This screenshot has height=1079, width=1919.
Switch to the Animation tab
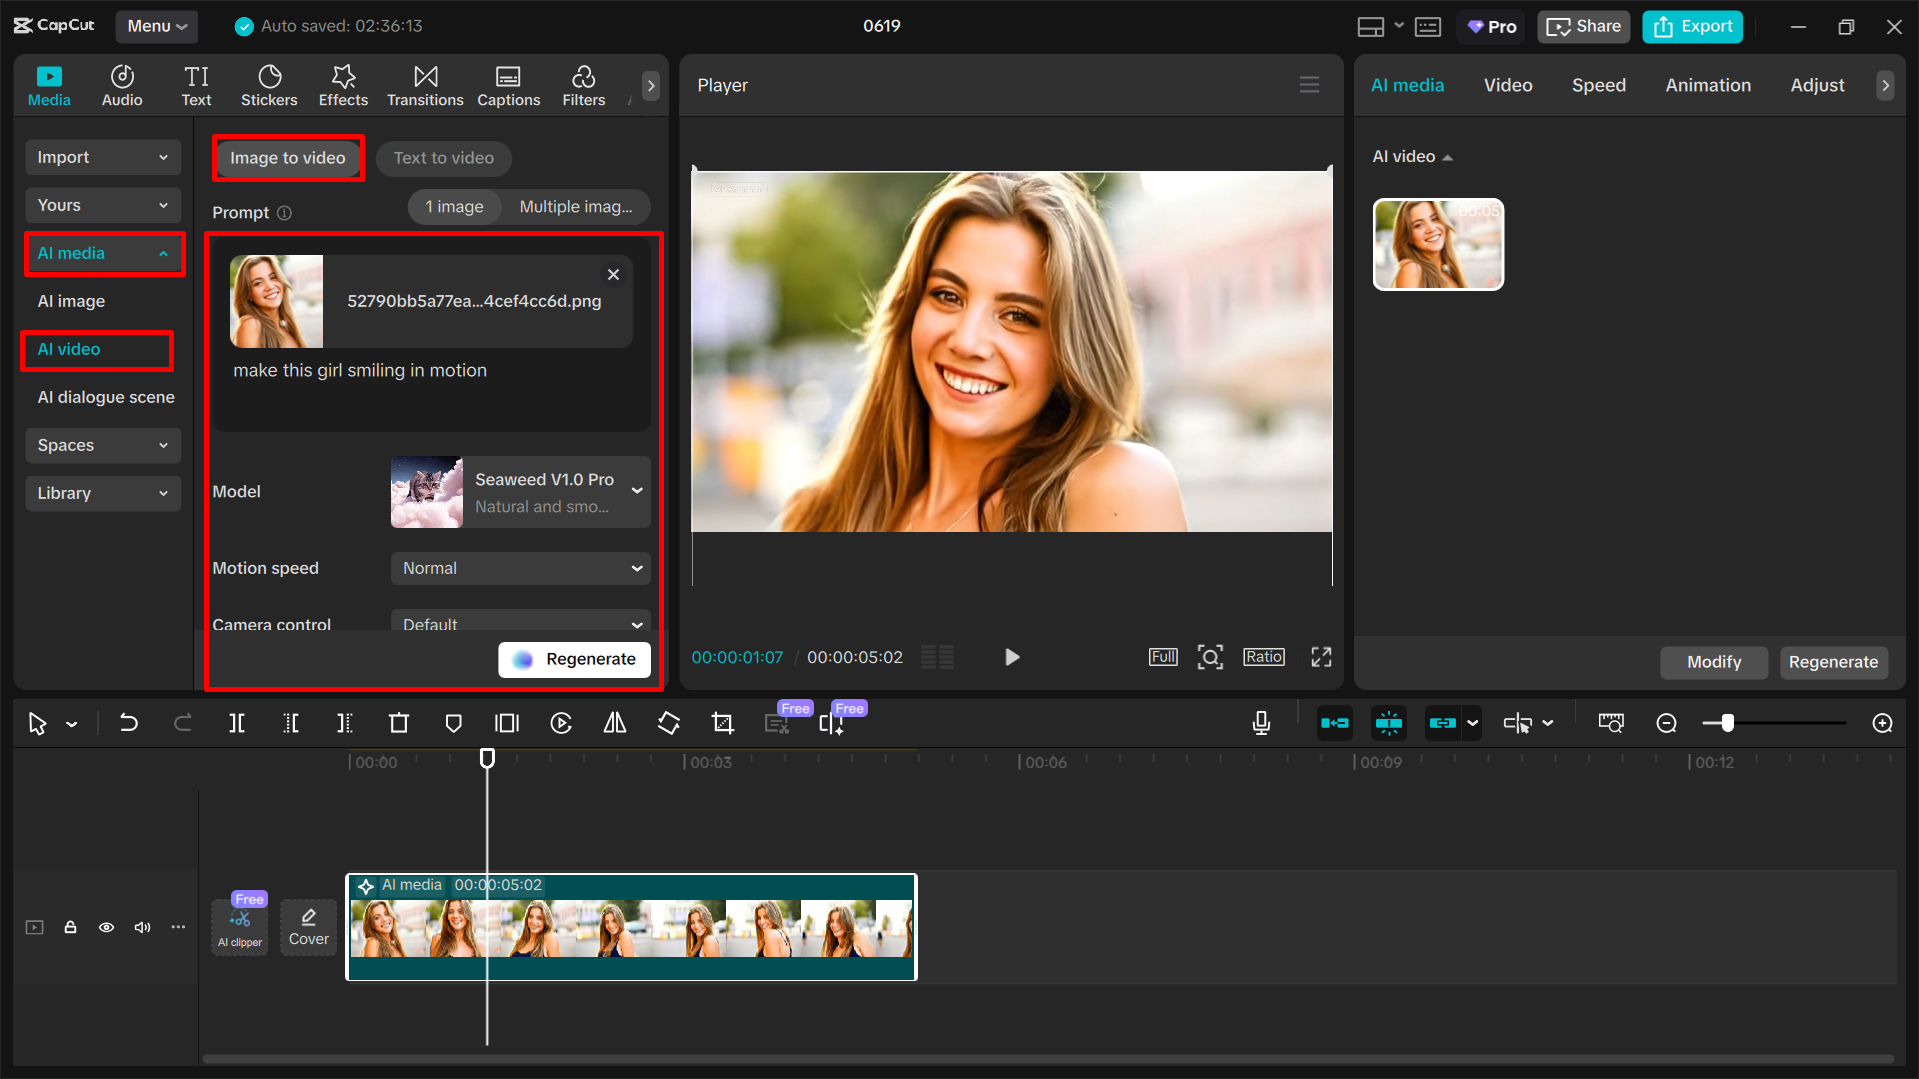[1707, 85]
